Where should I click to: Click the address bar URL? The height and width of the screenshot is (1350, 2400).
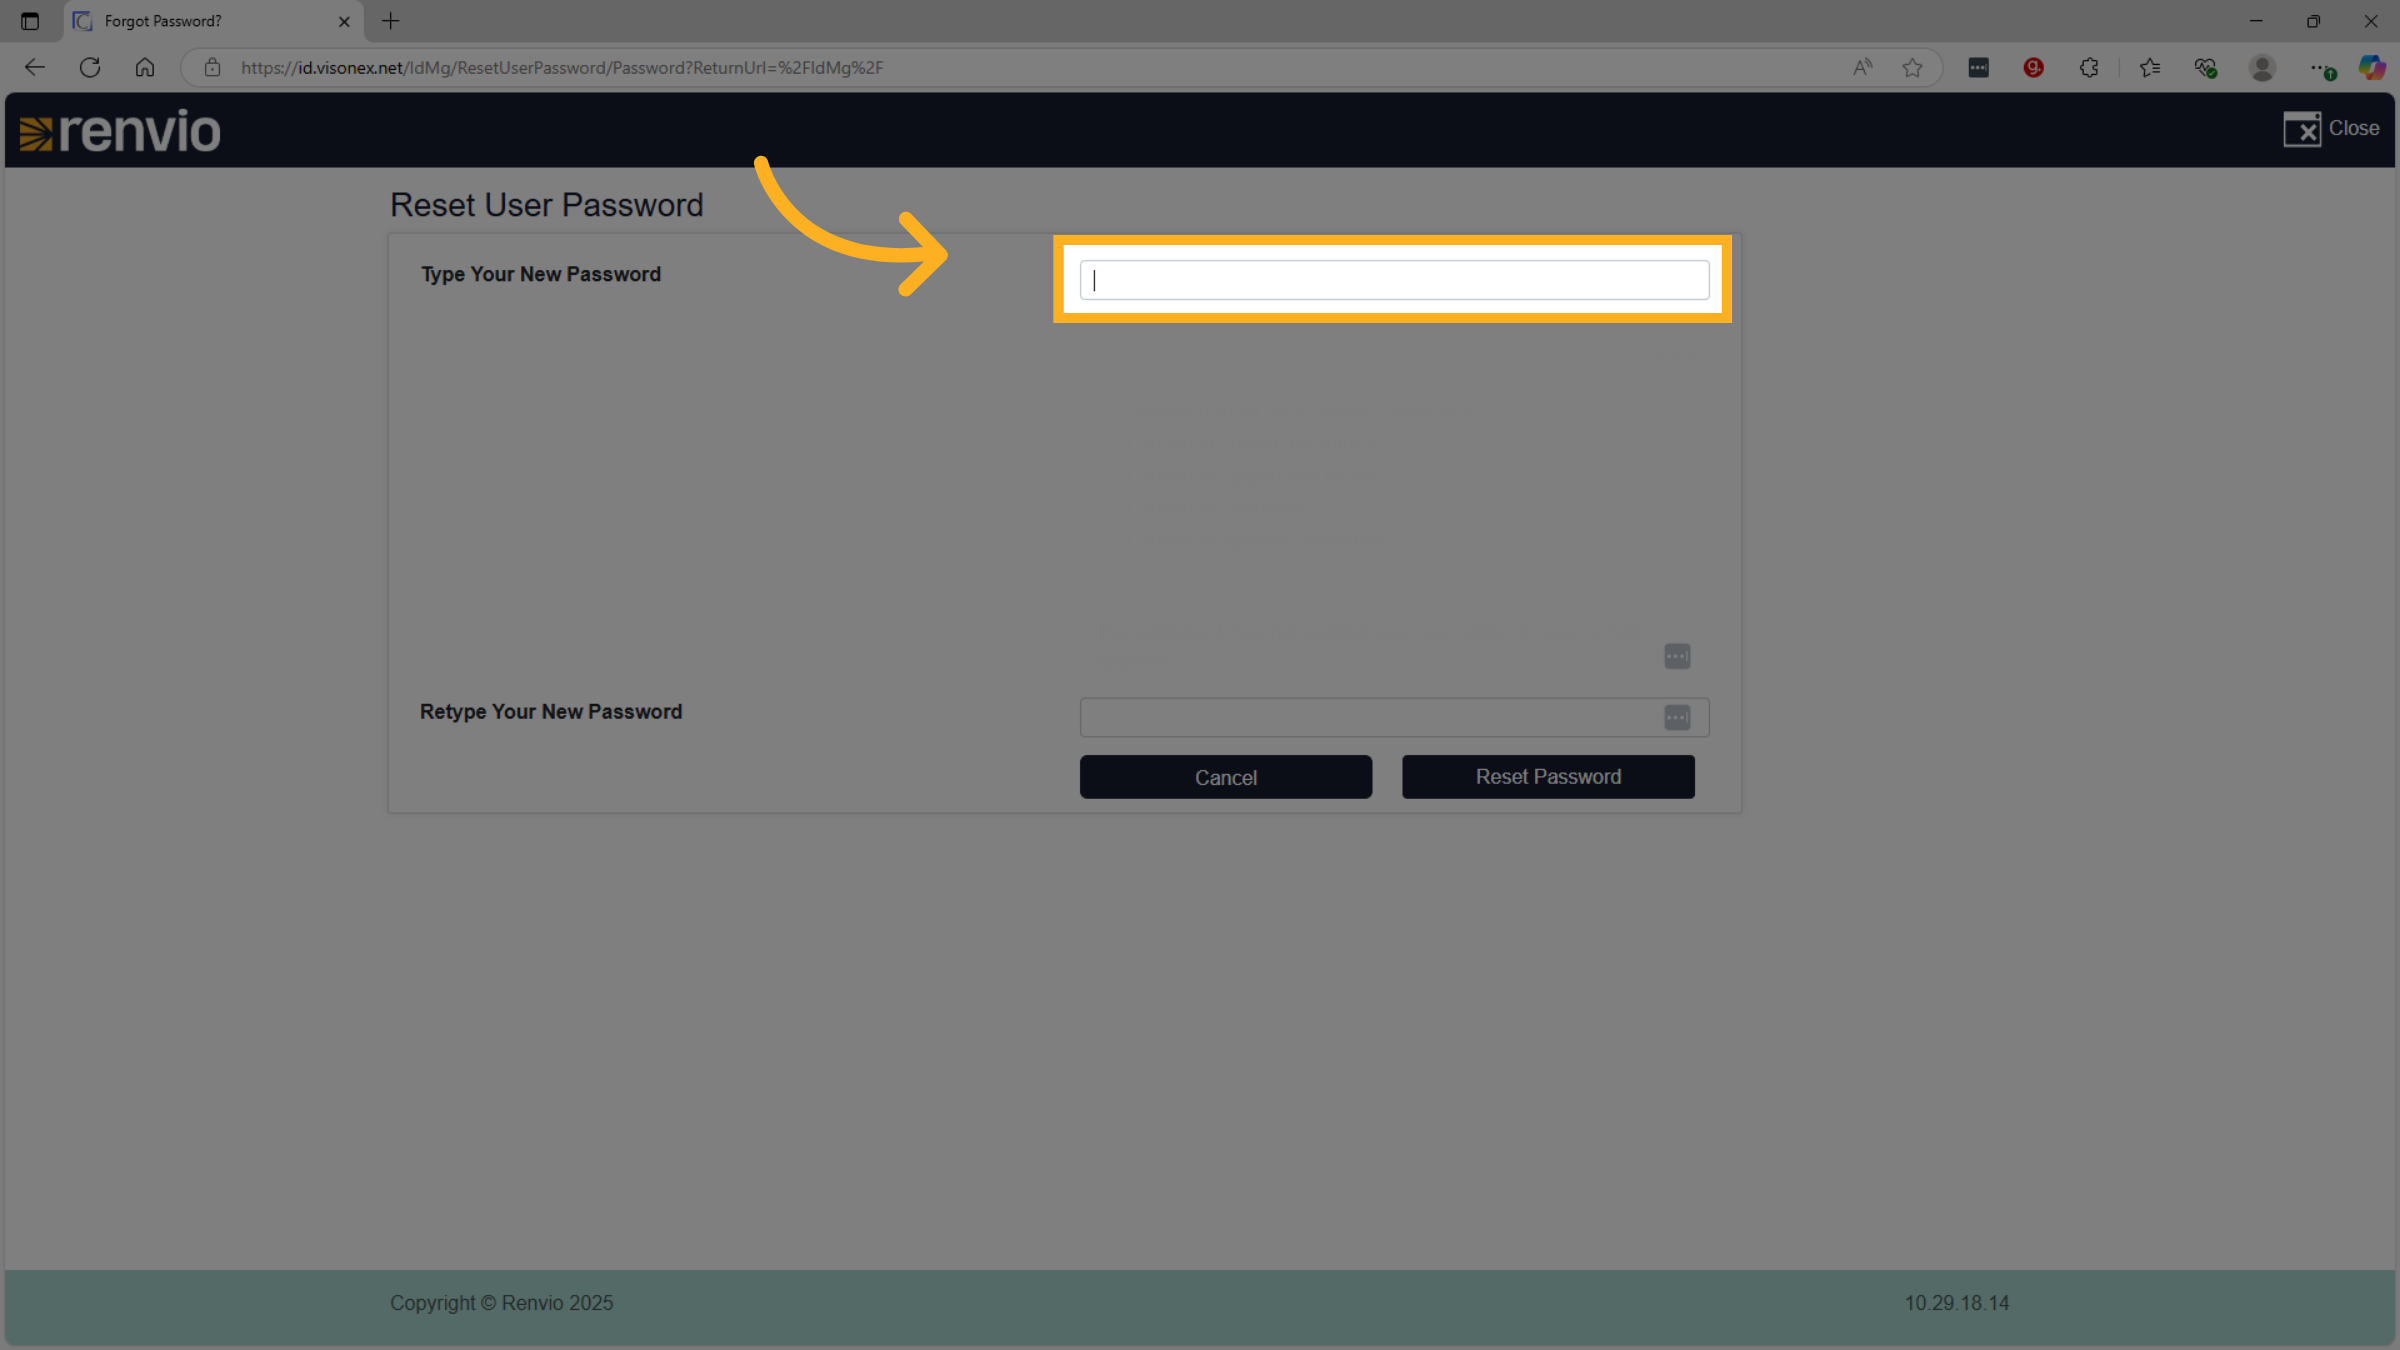coord(562,67)
